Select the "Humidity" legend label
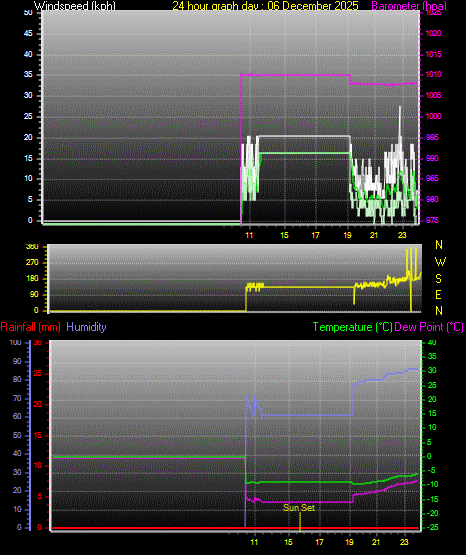This screenshot has width=466, height=555. tap(86, 327)
